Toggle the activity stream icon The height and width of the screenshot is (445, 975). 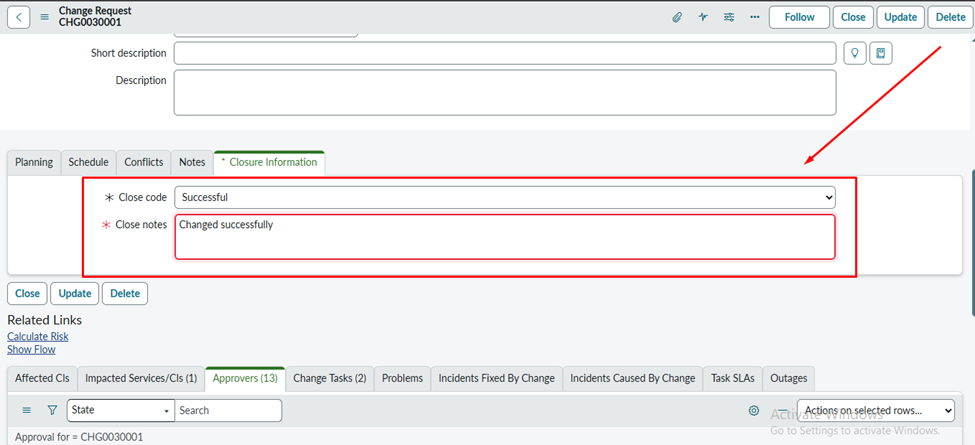tap(703, 17)
